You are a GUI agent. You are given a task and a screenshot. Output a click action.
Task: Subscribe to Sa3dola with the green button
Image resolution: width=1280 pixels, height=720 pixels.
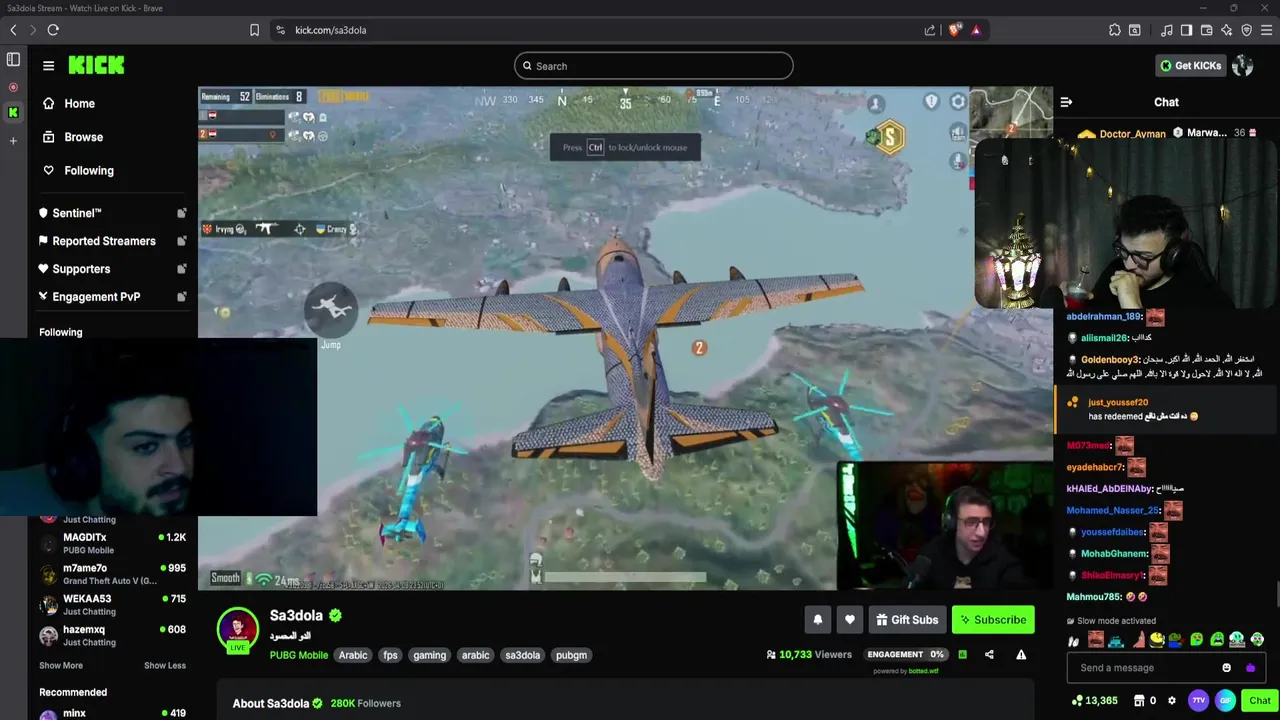click(x=993, y=620)
